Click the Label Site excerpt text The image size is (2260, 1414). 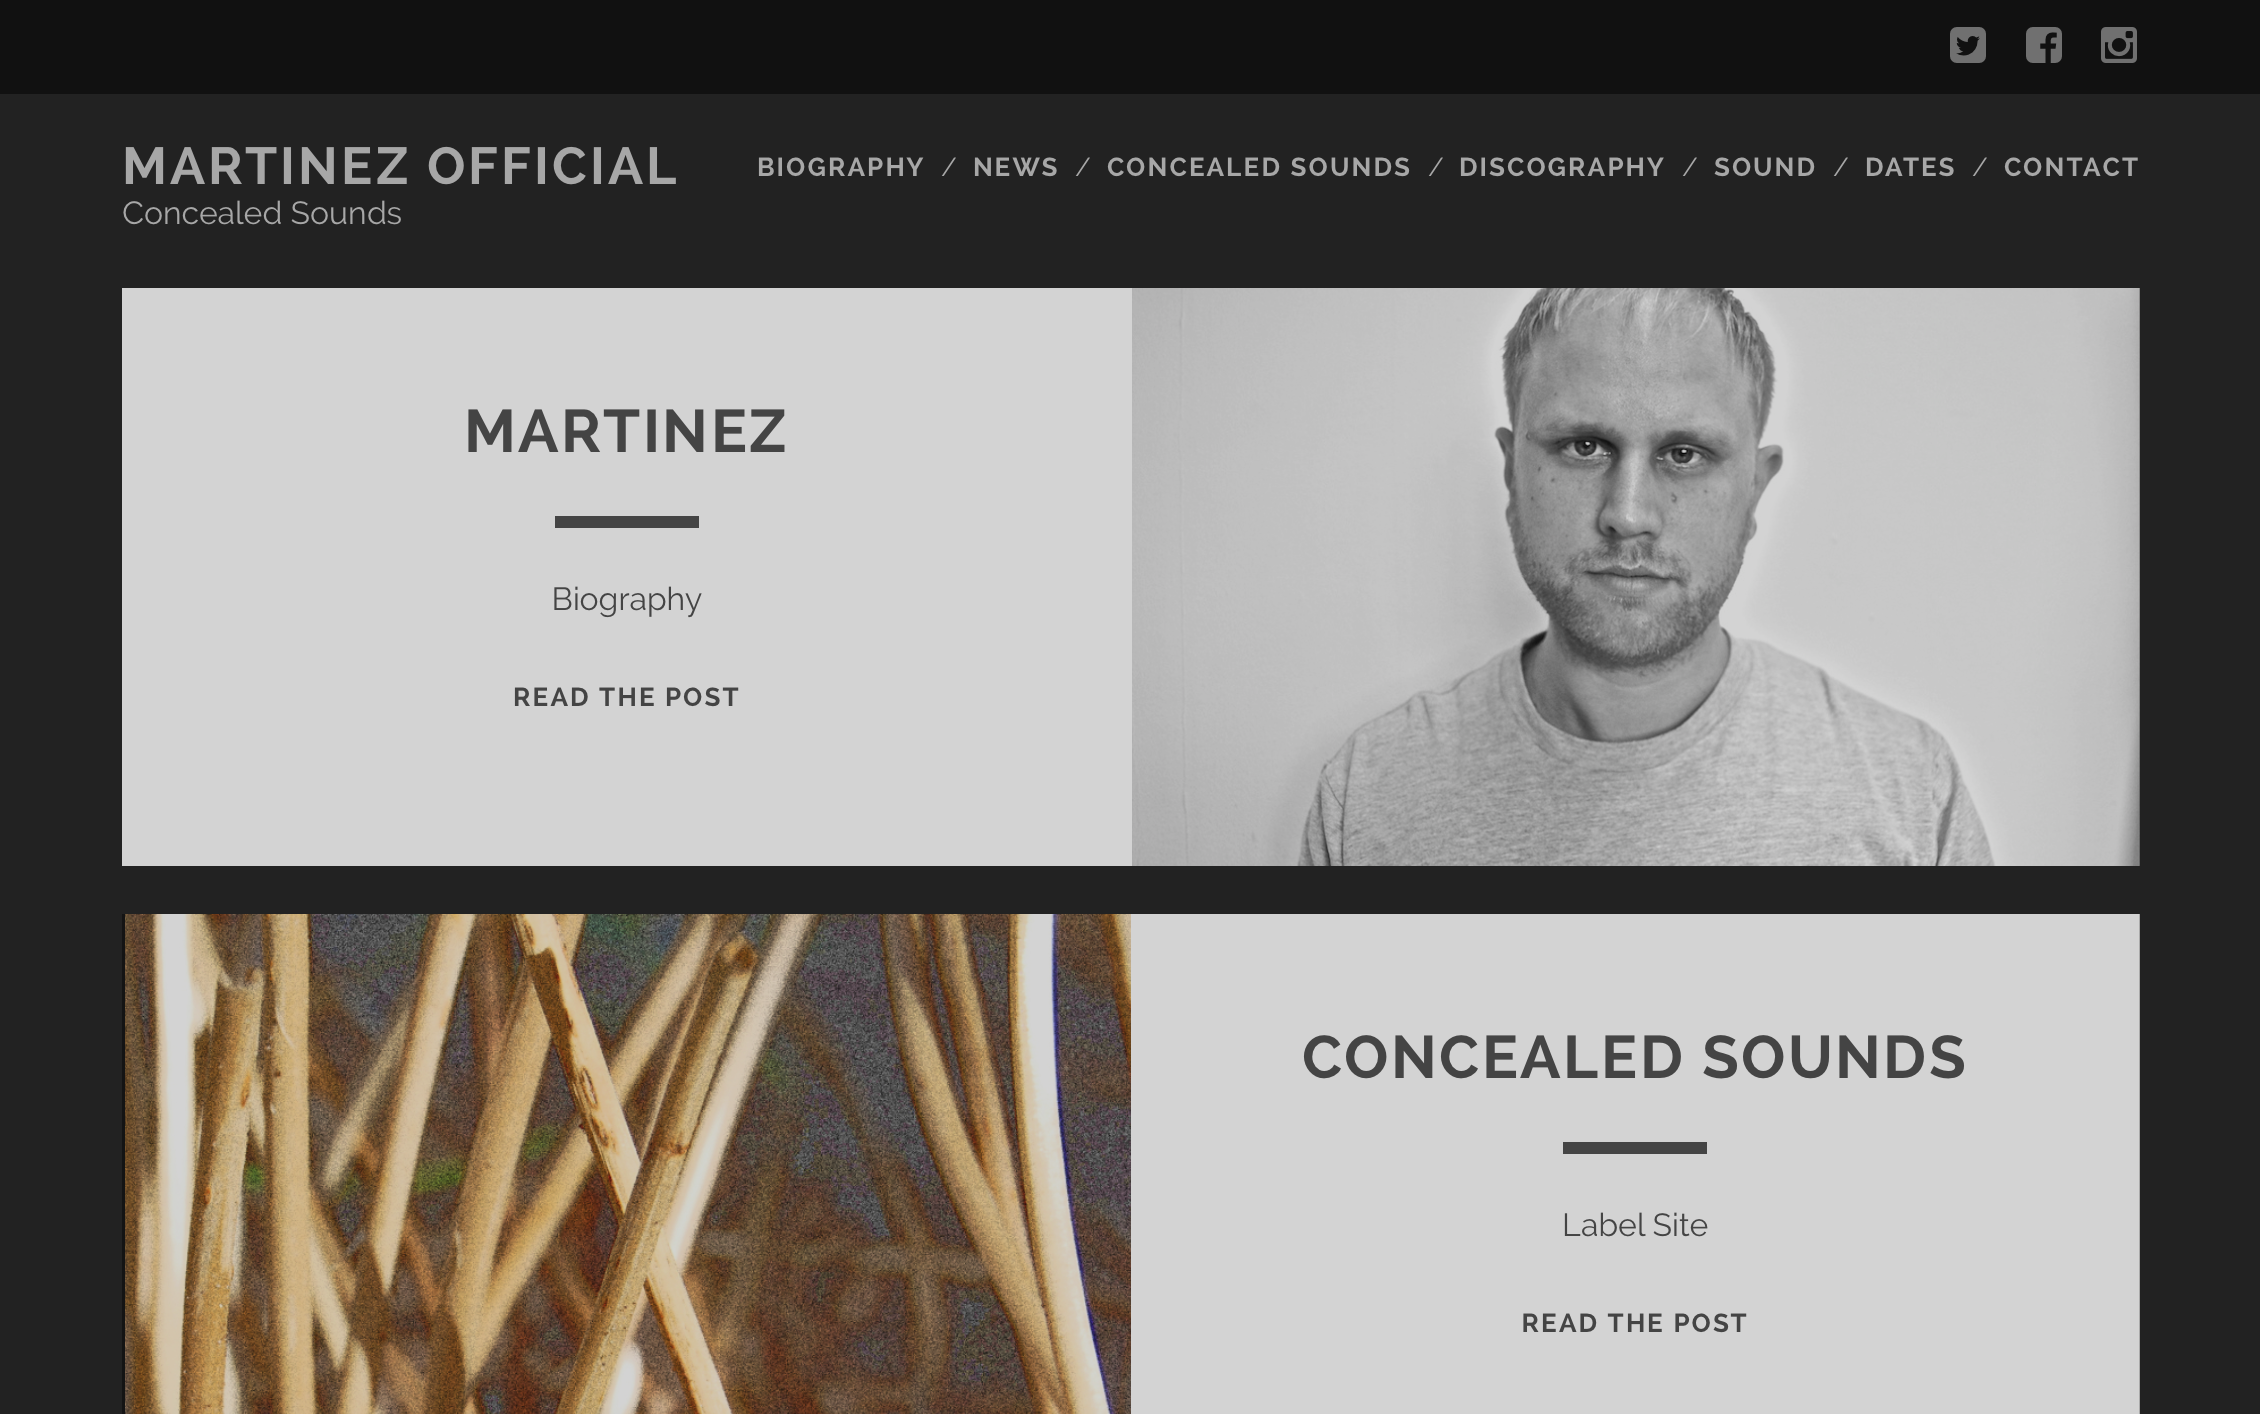(1634, 1225)
